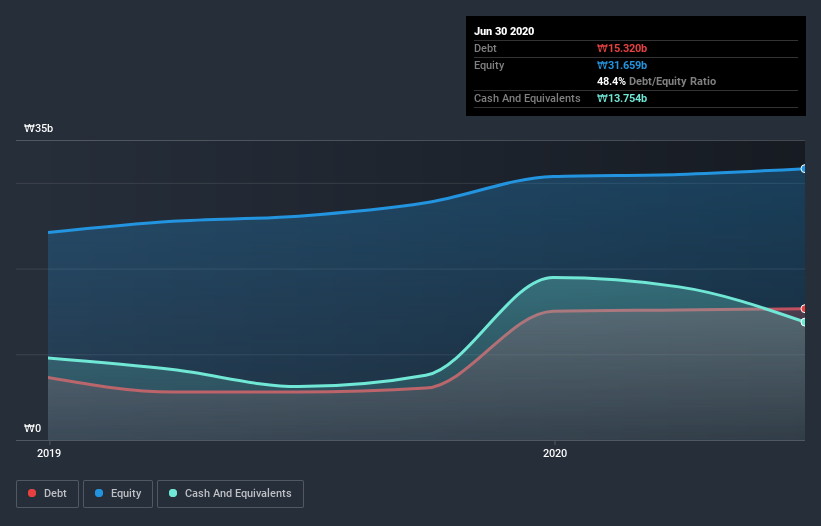
Task: Toggle the Cash And Equivalents legend button
Action: click(230, 494)
